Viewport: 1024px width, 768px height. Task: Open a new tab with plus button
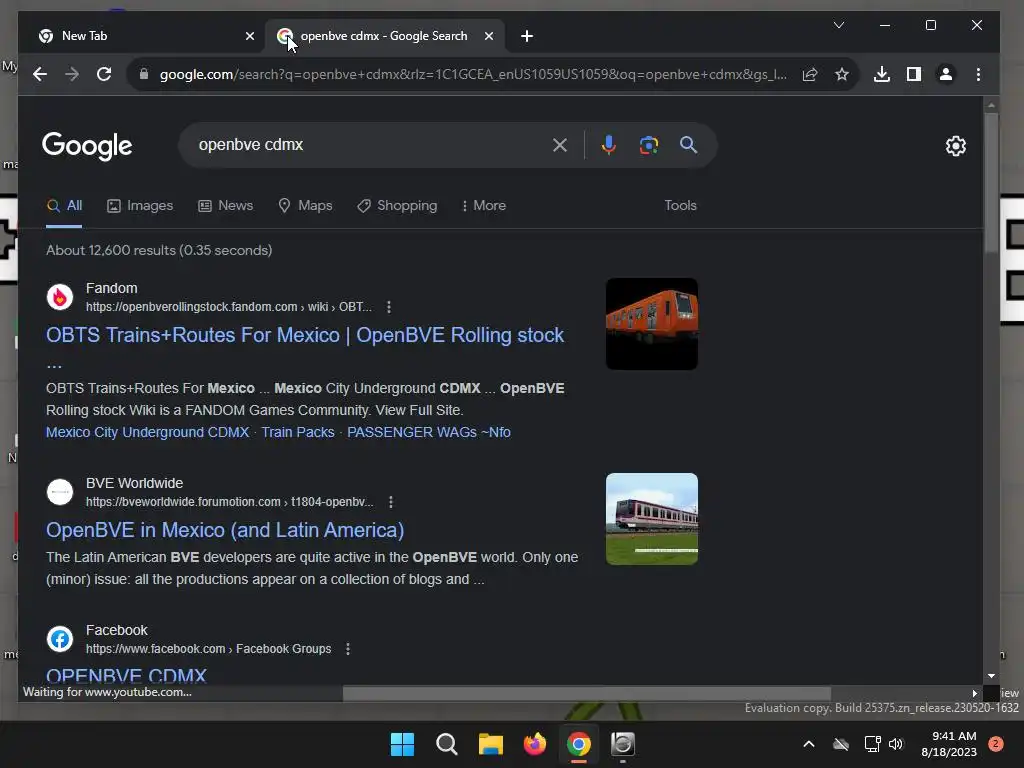[x=527, y=36]
